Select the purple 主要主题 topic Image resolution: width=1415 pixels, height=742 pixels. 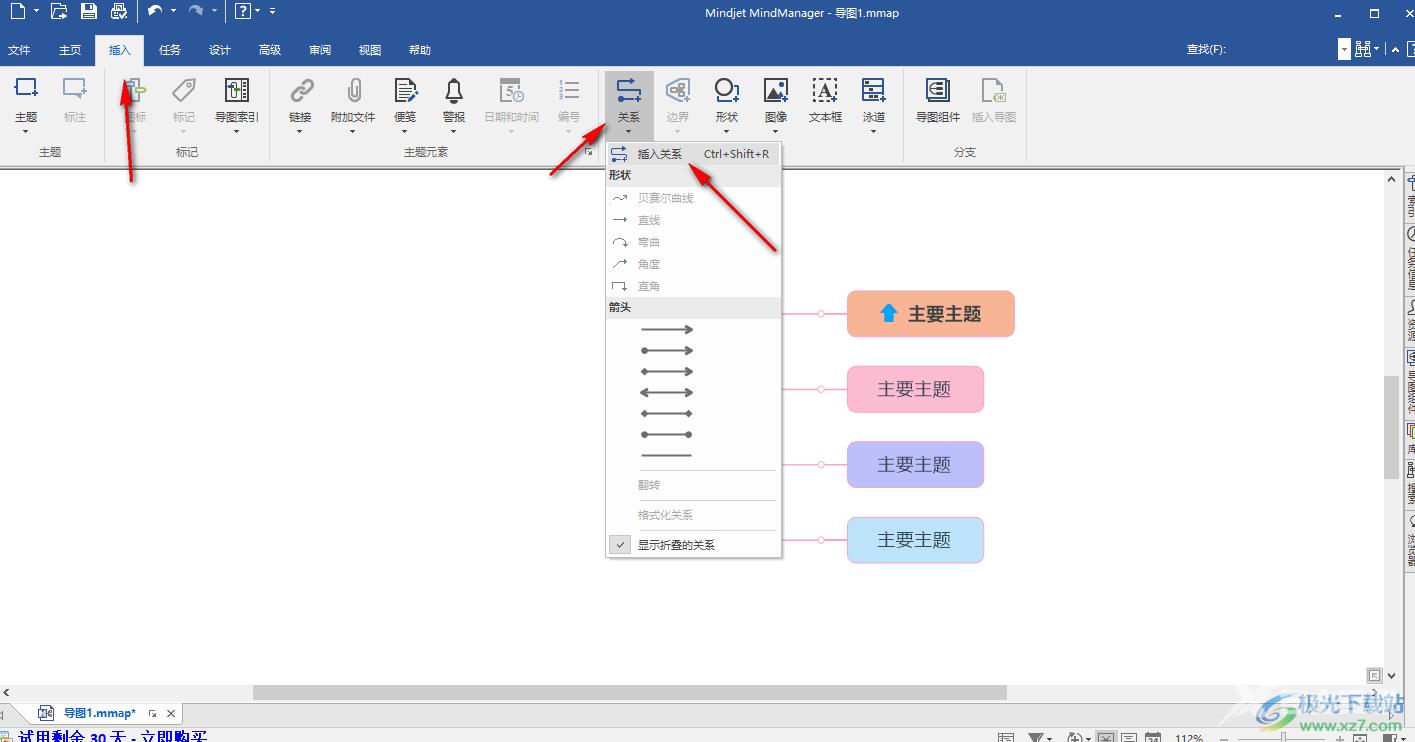pos(915,464)
